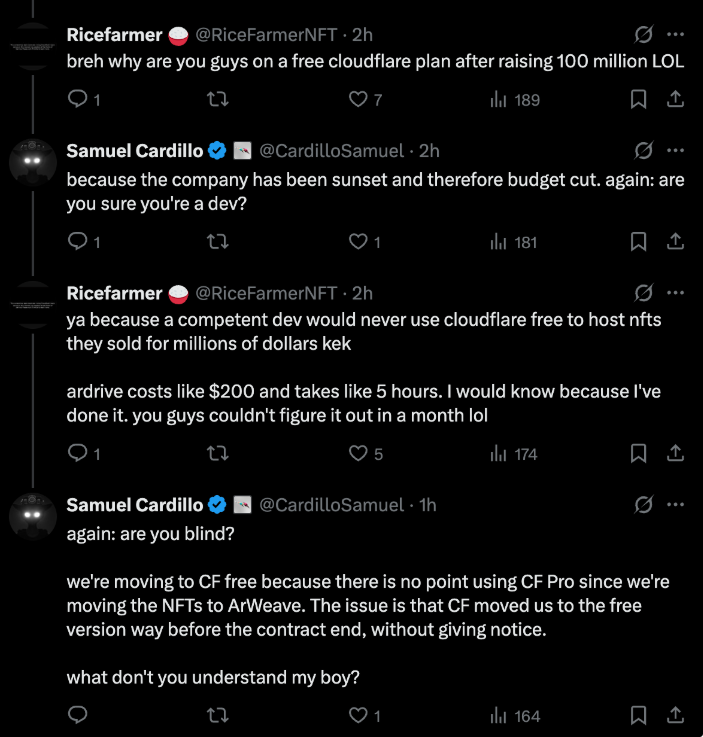
Task: Toggle like on Samuel's last tweet
Action: [358, 715]
